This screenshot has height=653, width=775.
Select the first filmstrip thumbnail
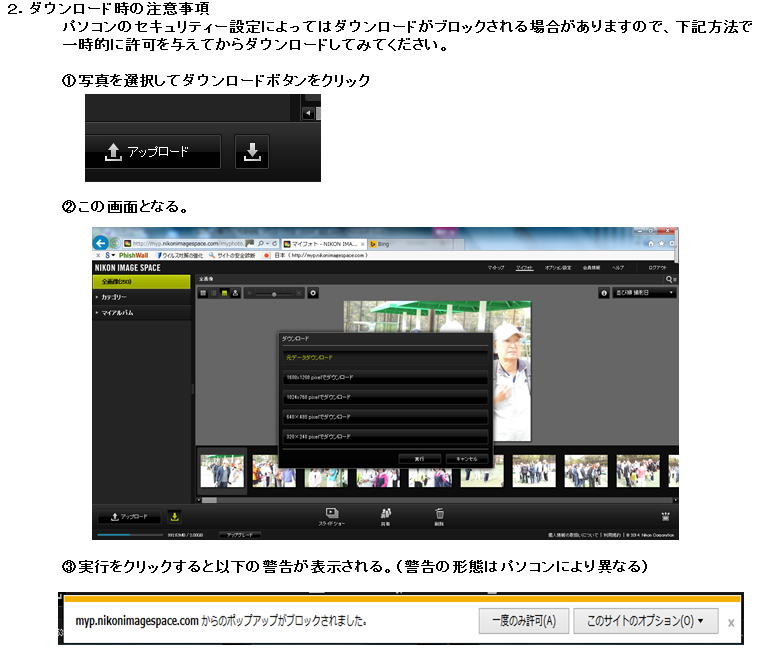pos(222,471)
